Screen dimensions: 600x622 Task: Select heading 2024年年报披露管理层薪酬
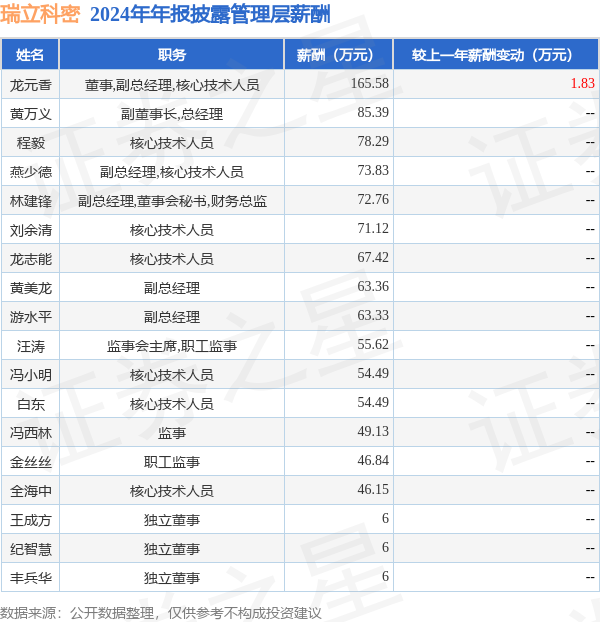pos(210,15)
